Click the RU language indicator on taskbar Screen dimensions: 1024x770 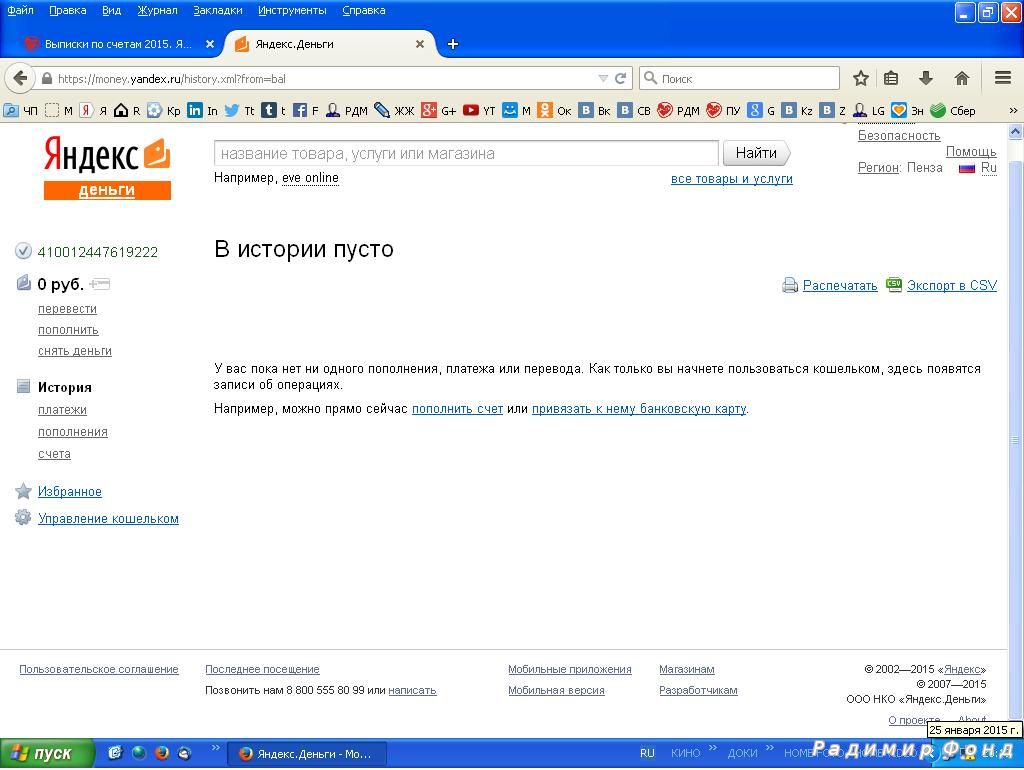pyautogui.click(x=647, y=754)
